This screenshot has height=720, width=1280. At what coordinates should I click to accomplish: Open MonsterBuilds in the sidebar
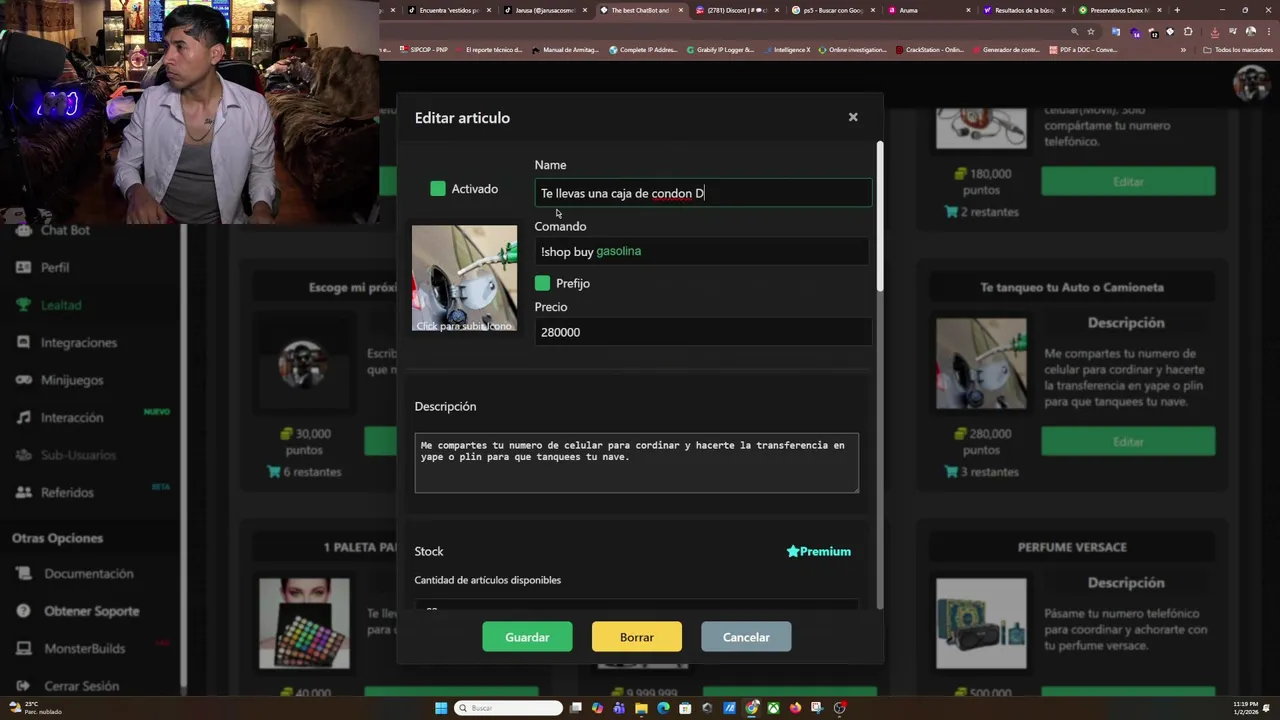[x=84, y=648]
